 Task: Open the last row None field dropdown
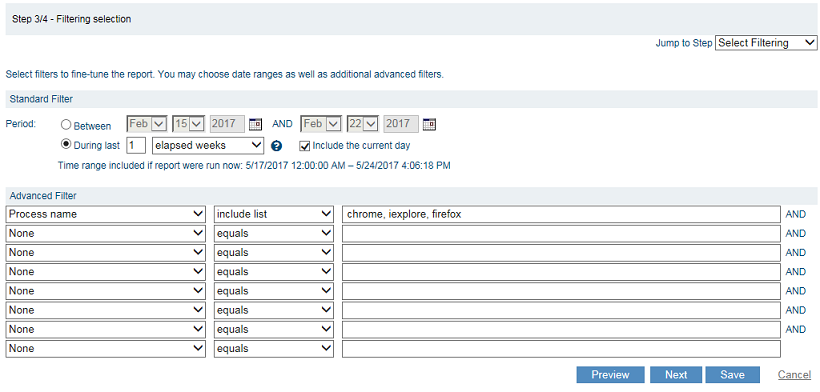(106, 349)
